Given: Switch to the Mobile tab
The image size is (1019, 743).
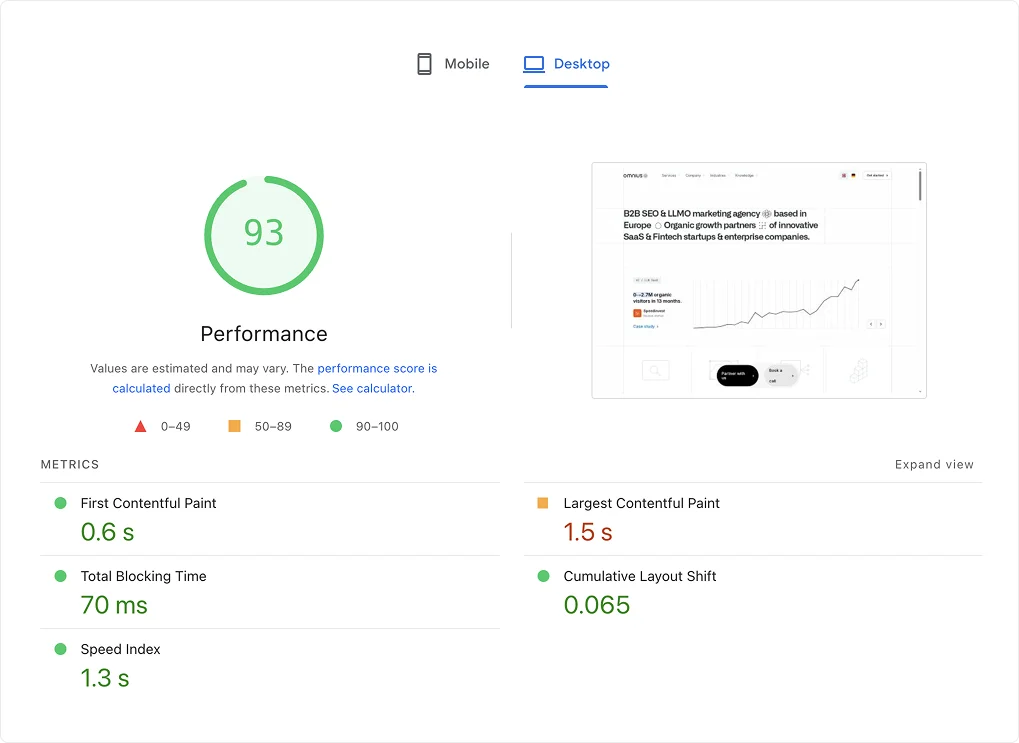Looking at the screenshot, I should click(453, 64).
